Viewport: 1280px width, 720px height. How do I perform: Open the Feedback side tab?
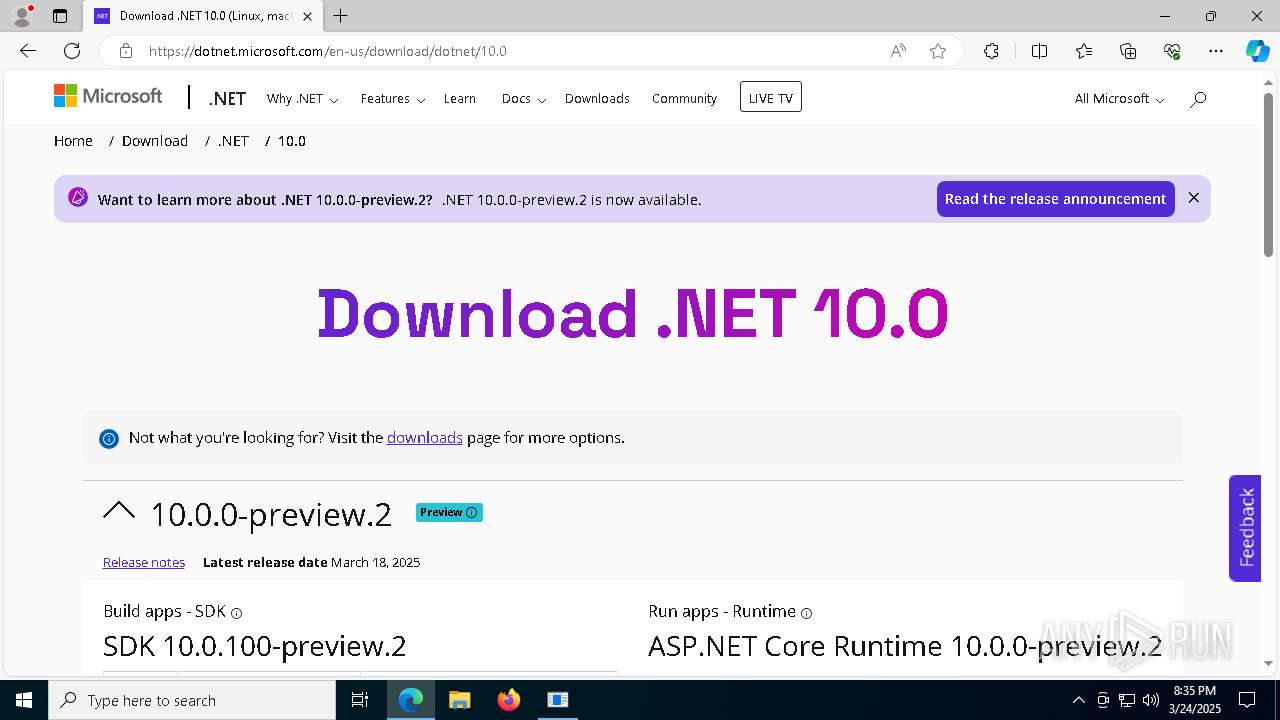1245,528
